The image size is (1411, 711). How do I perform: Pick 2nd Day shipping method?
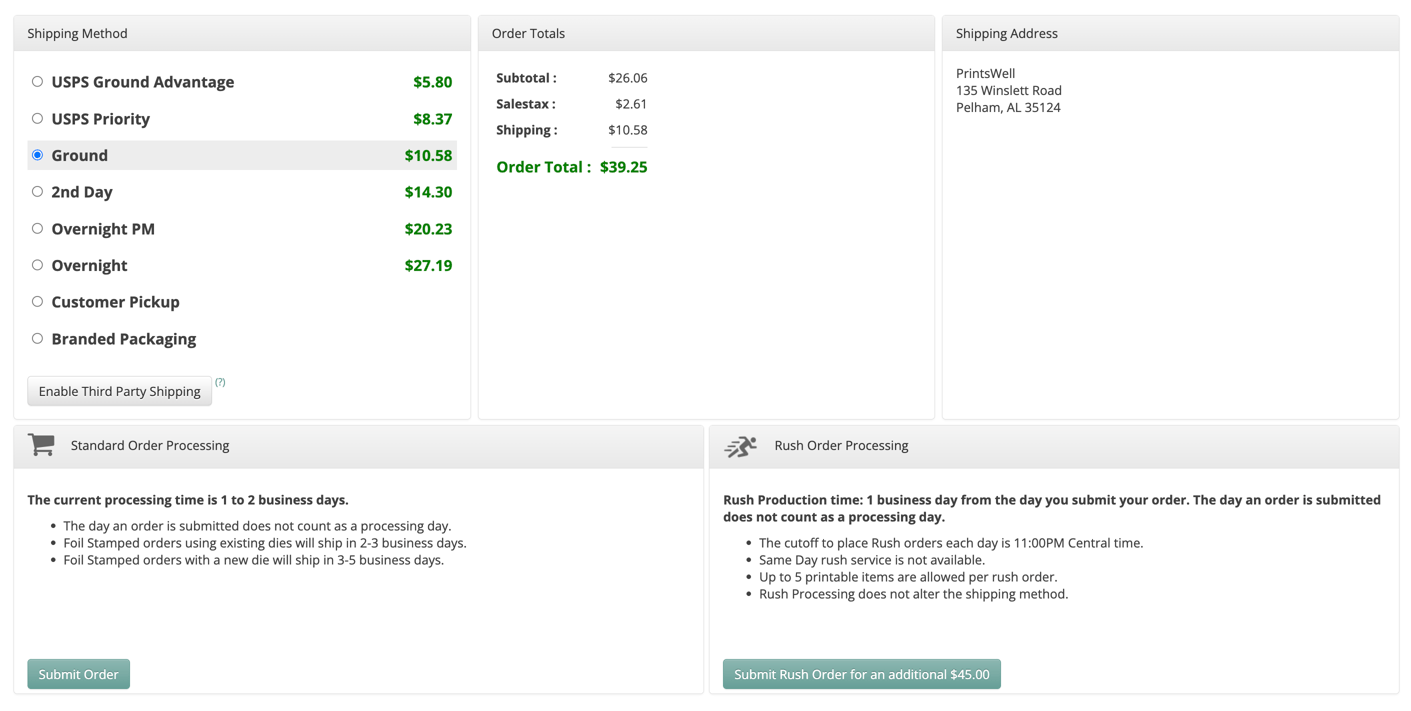pos(37,192)
